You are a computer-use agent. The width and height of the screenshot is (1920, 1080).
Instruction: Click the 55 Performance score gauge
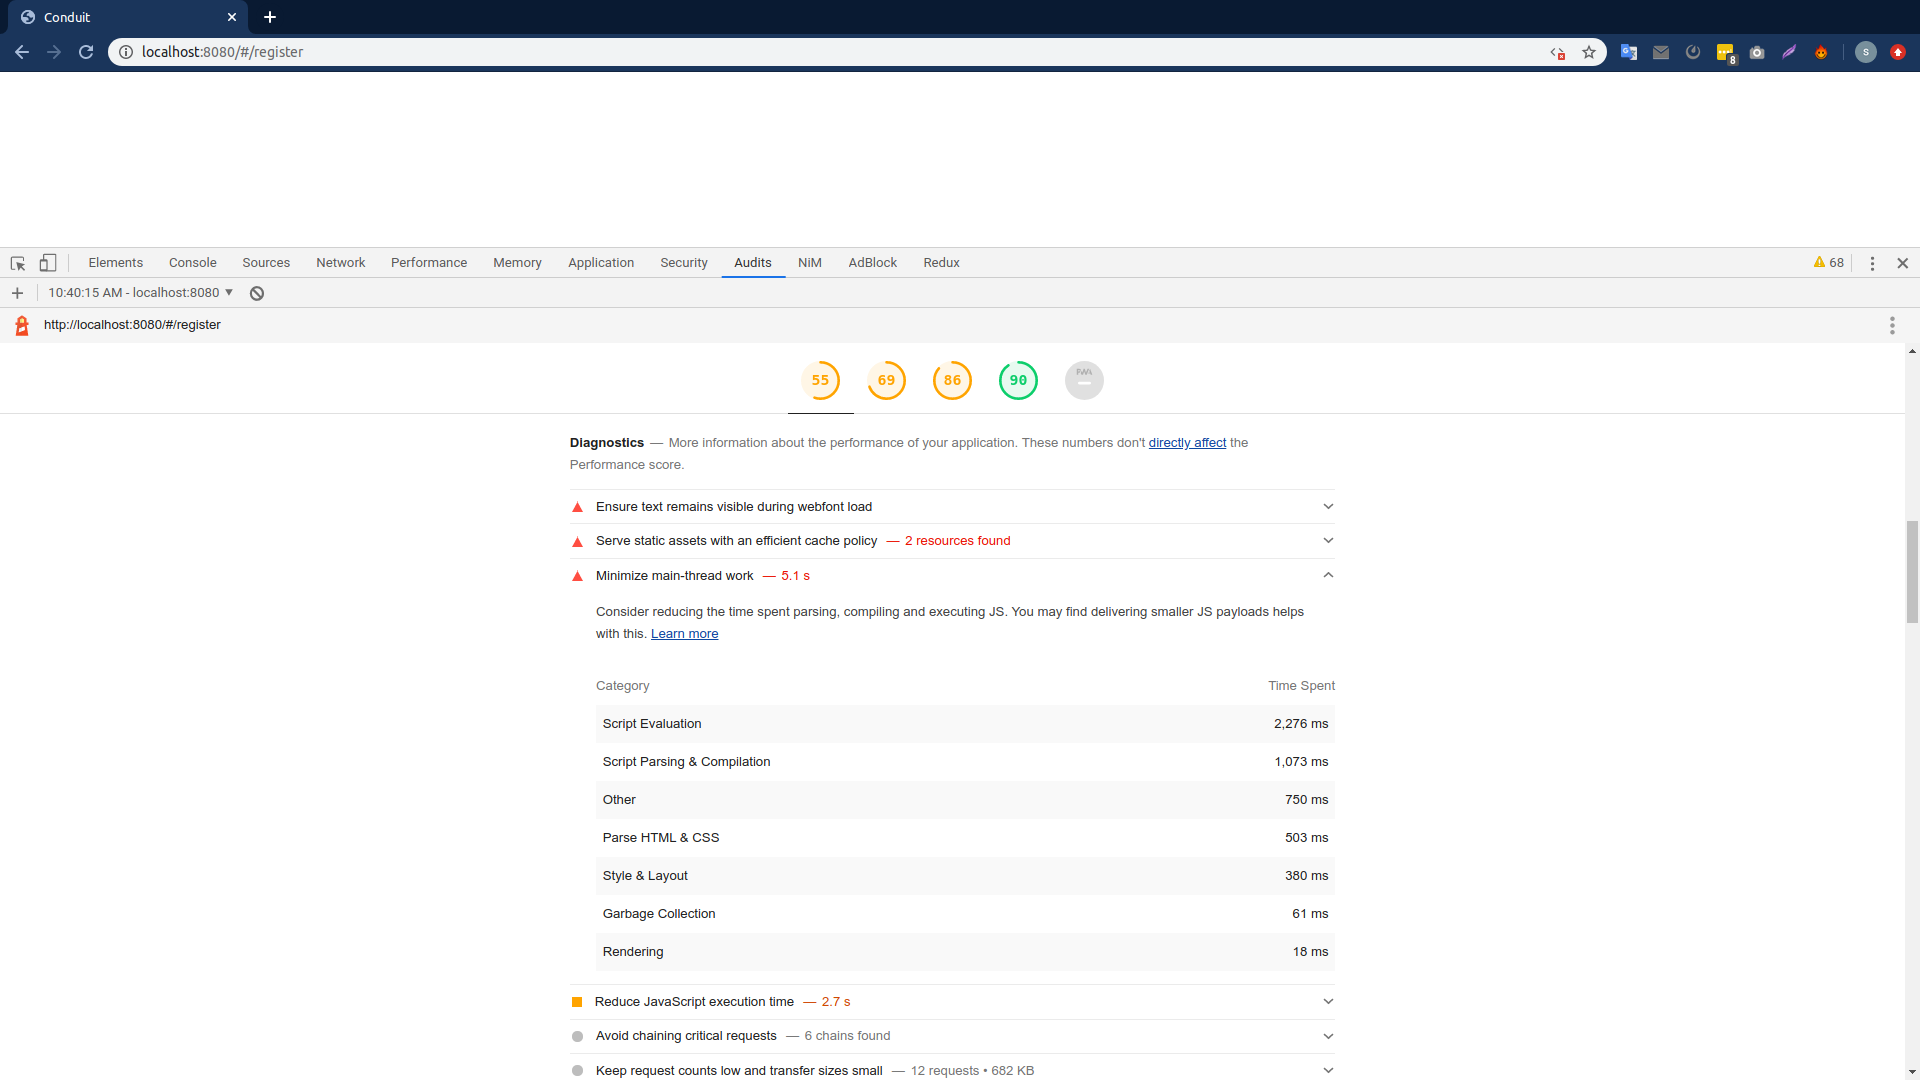(x=819, y=380)
